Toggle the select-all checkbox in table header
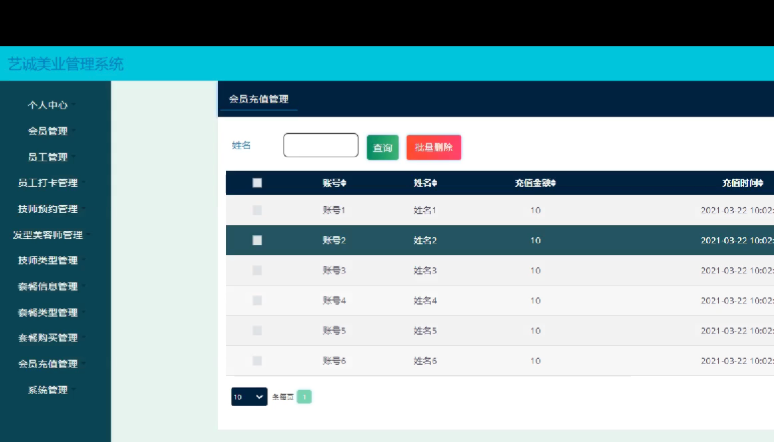 click(x=257, y=183)
